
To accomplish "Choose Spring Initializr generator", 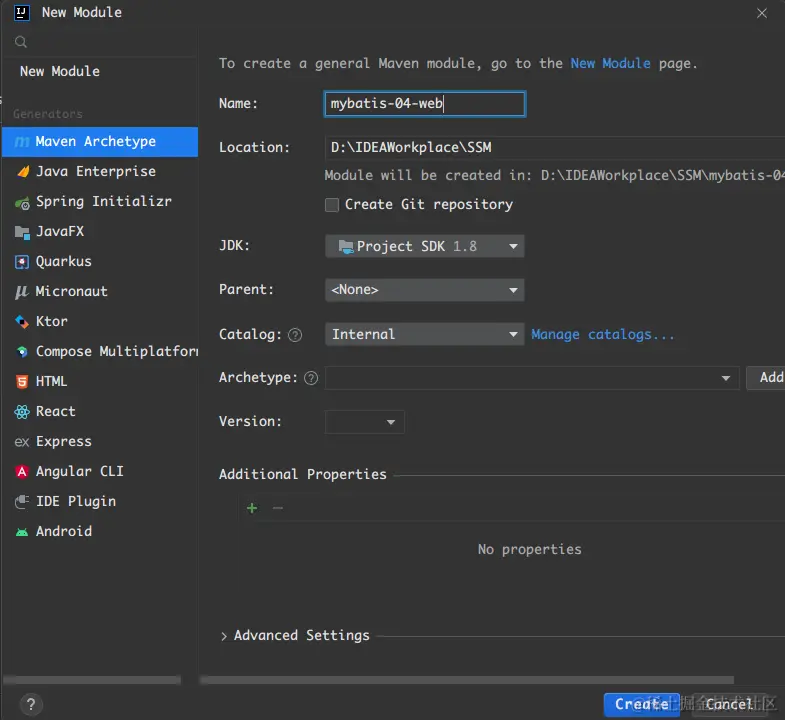I will pos(100,201).
